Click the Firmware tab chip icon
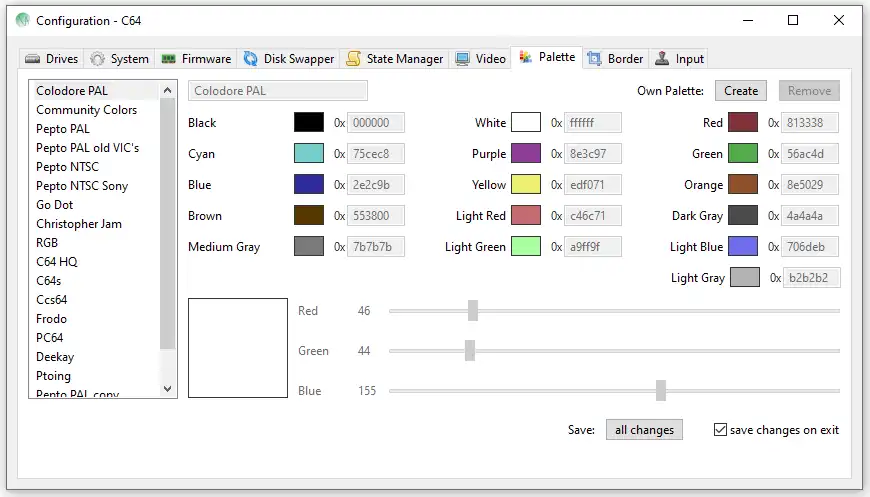870x497 pixels. tap(168, 59)
